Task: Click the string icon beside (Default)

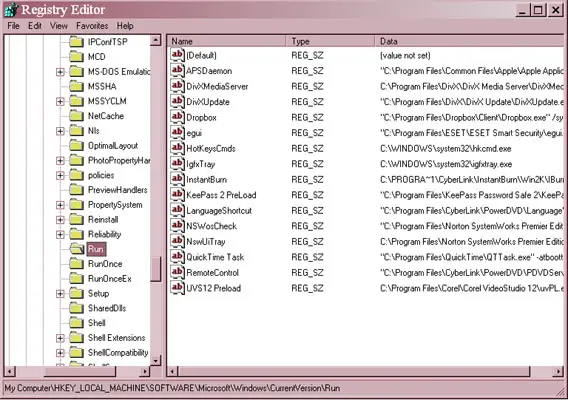Action: click(177, 55)
